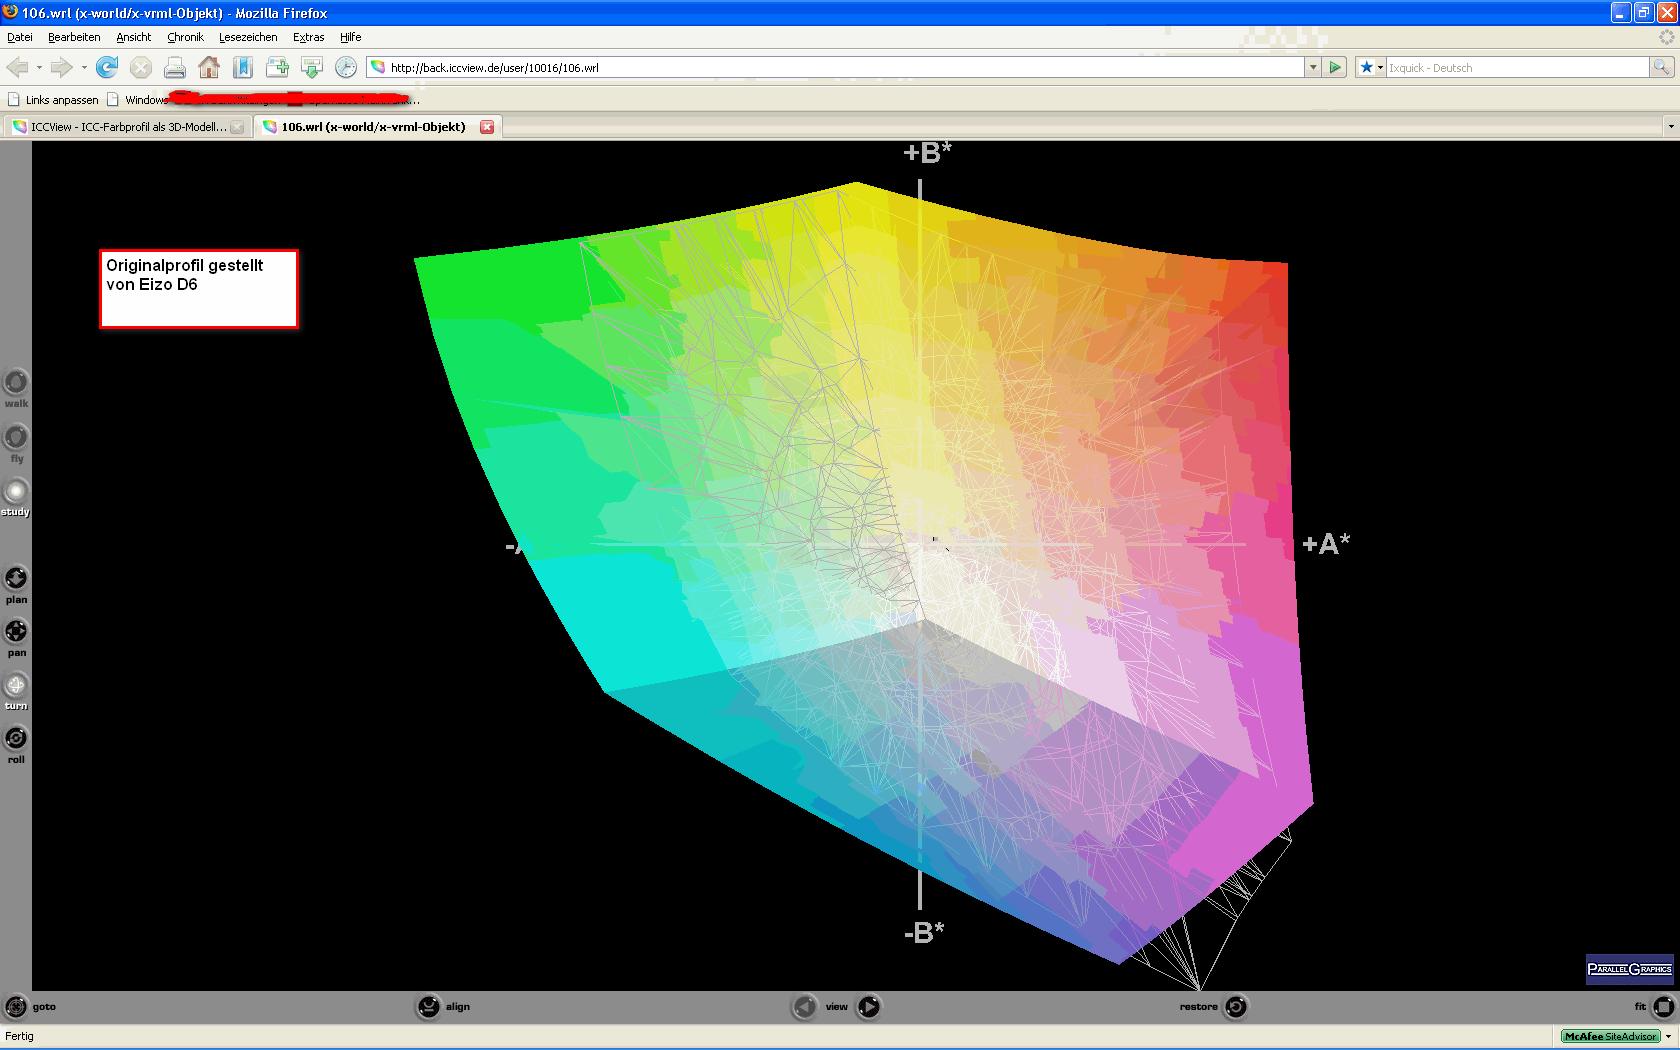Click the Ixquick search field
1680x1050 pixels.
pos(1515,67)
